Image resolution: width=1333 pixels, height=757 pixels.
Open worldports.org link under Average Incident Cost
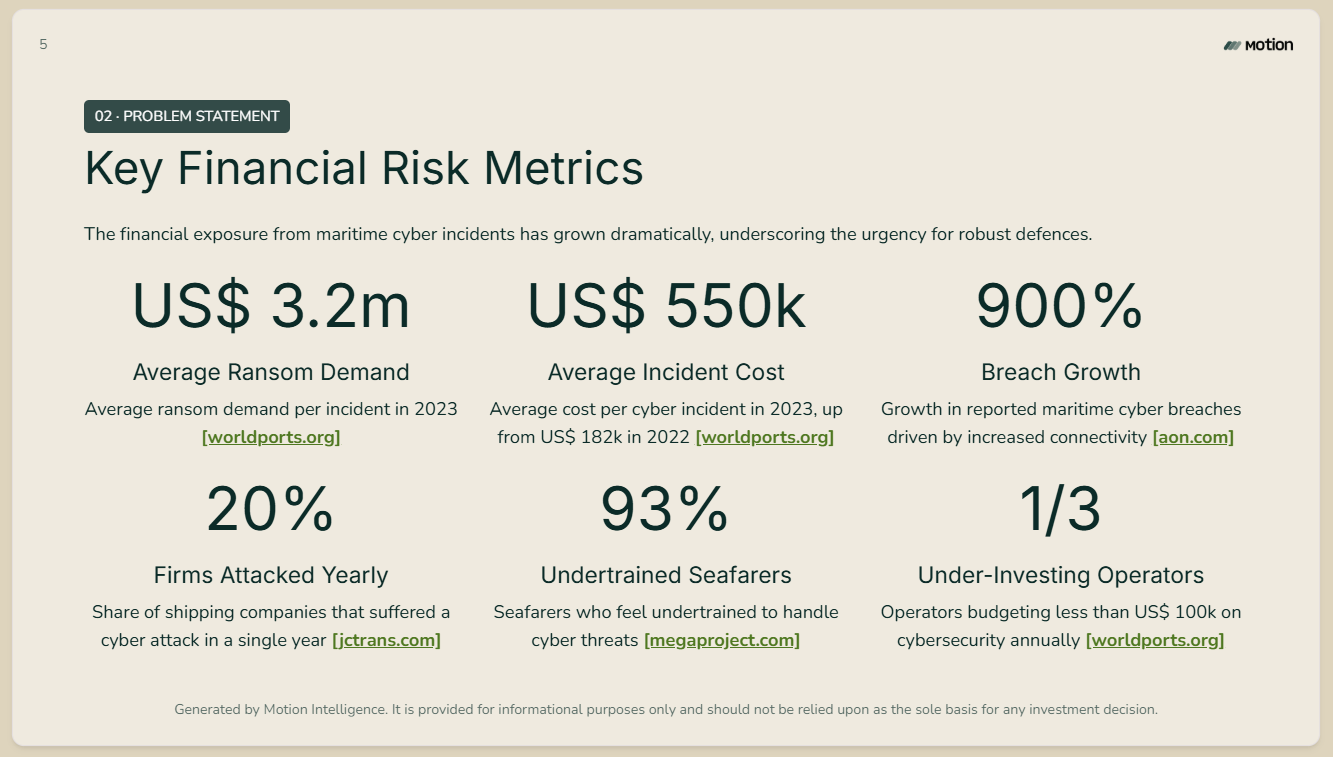click(765, 437)
